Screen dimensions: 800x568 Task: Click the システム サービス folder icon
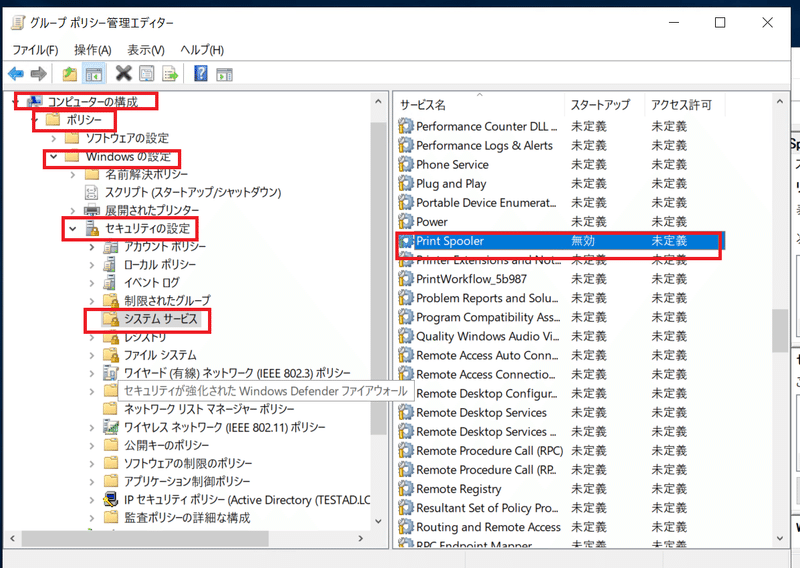[x=111, y=318]
